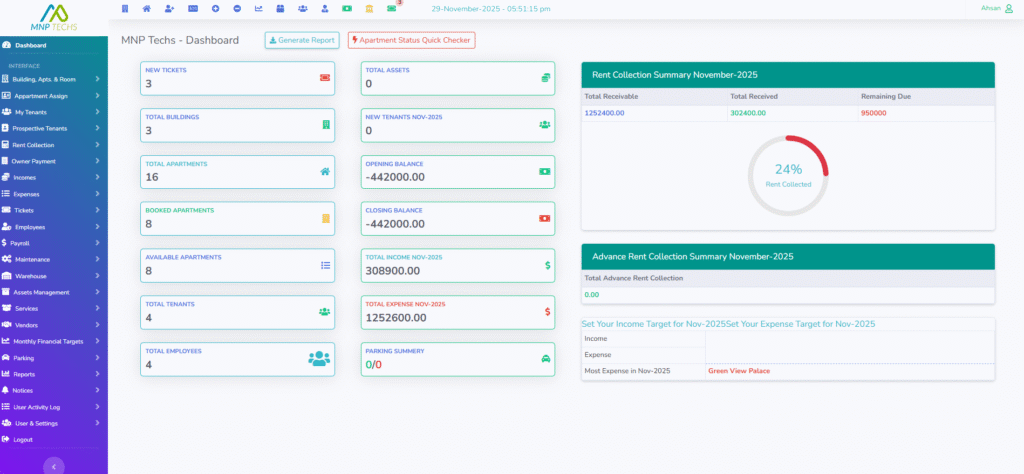Expand the Tickets chevron in sidebar
Screen dimensions: 1024x474
[97, 210]
